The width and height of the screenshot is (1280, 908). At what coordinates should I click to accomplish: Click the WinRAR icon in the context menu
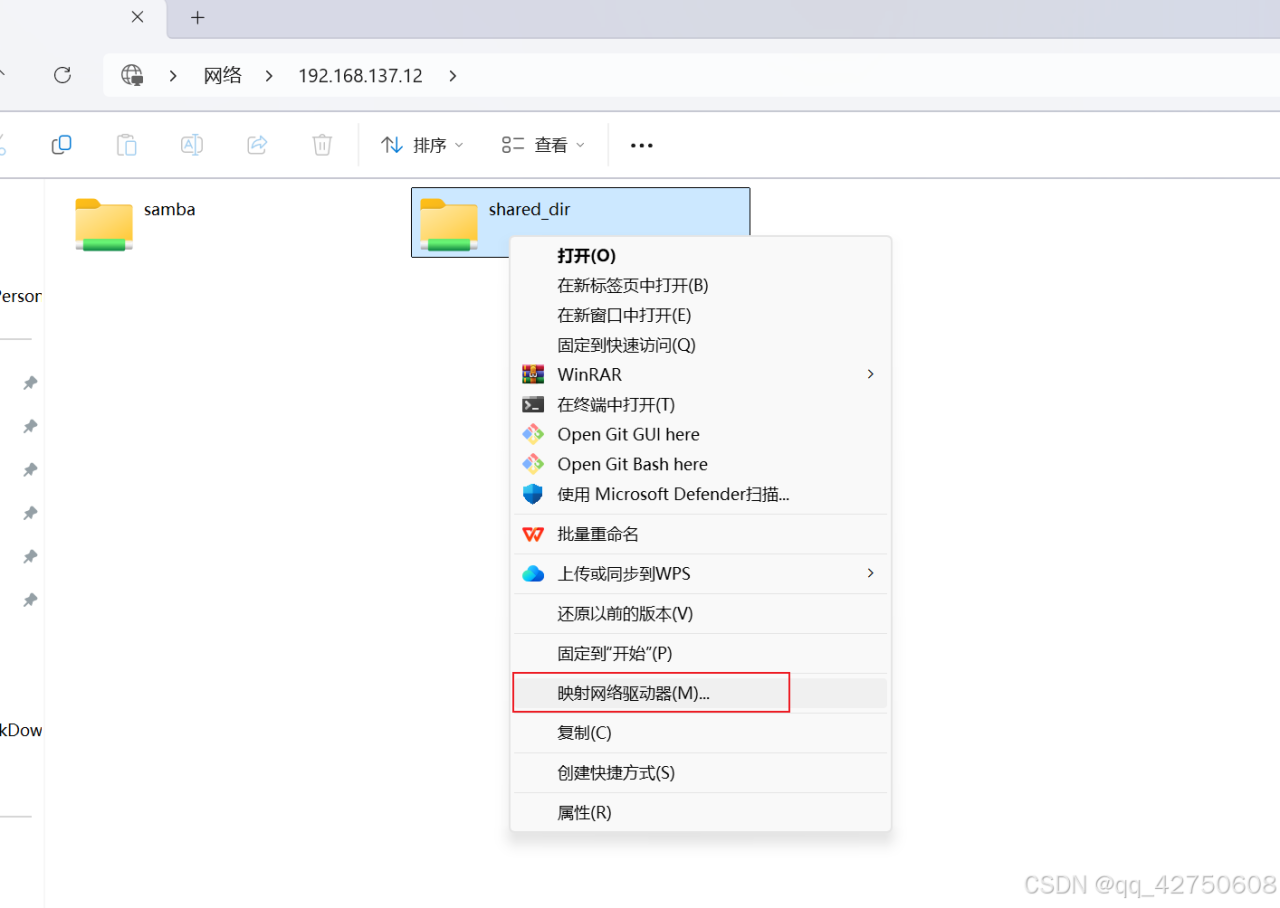(533, 374)
